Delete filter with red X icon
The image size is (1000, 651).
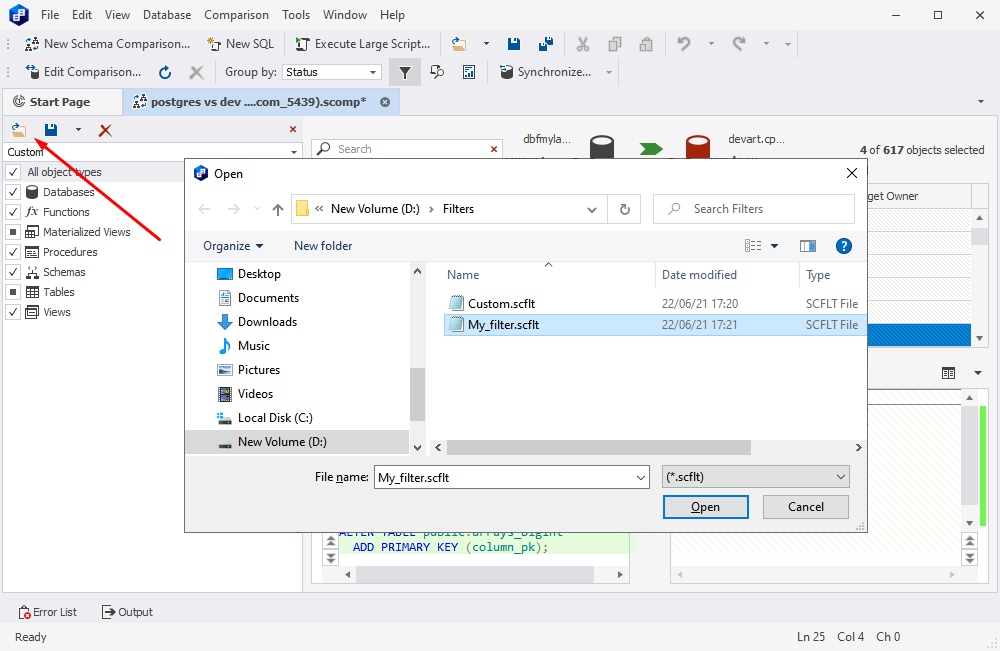click(x=105, y=131)
